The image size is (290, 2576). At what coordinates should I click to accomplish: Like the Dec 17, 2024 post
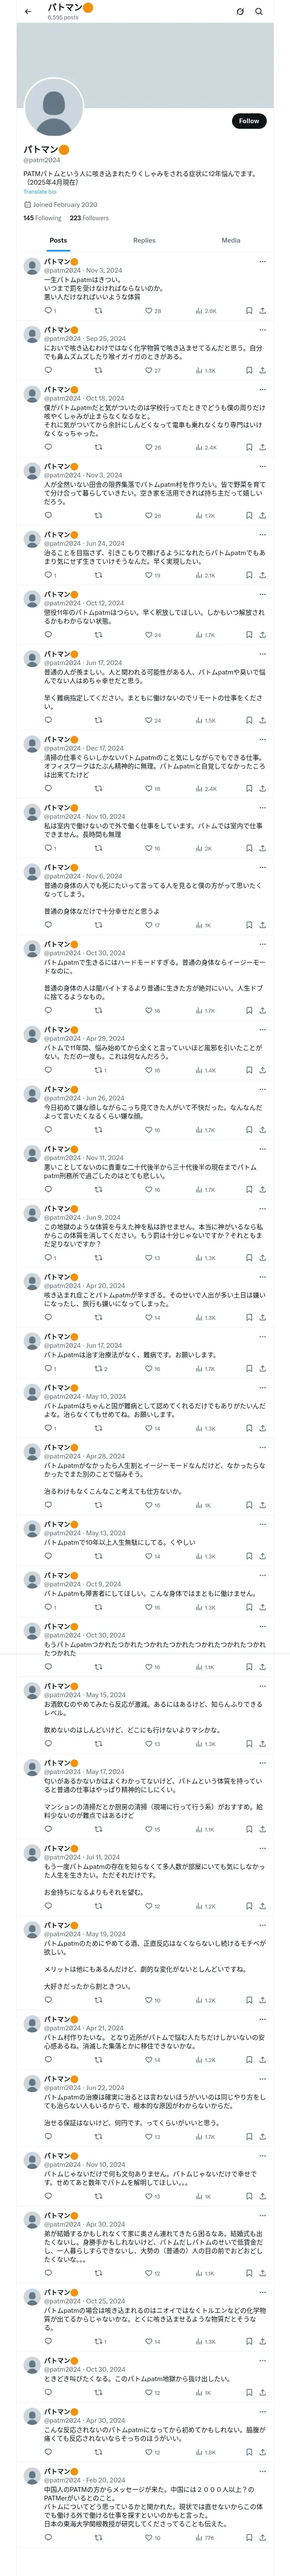point(150,789)
